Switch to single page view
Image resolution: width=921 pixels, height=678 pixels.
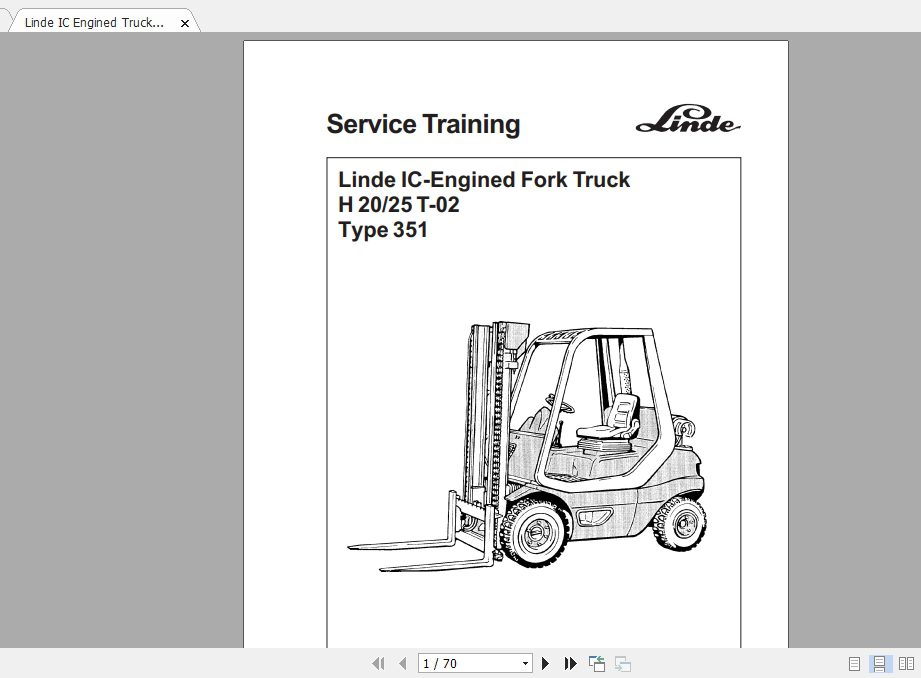854,664
